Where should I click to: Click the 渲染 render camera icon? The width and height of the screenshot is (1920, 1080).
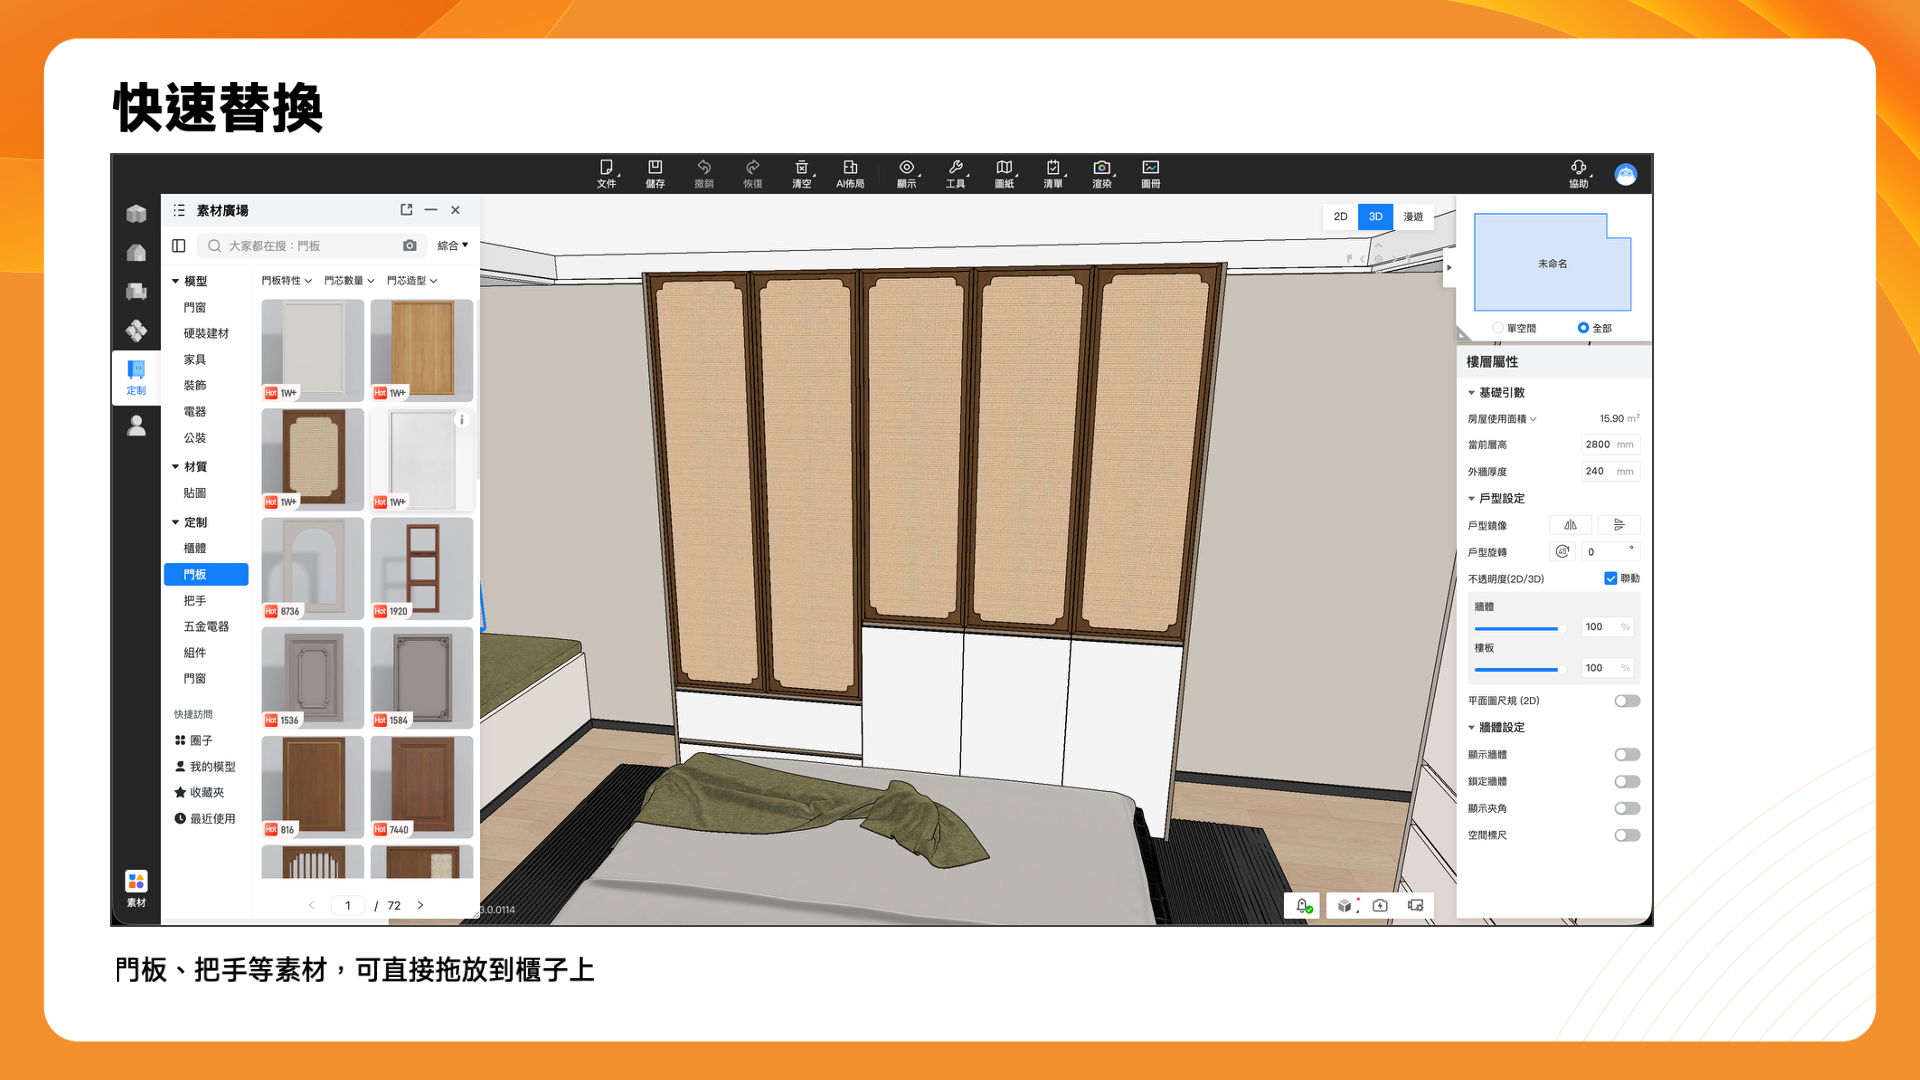[x=1101, y=168]
